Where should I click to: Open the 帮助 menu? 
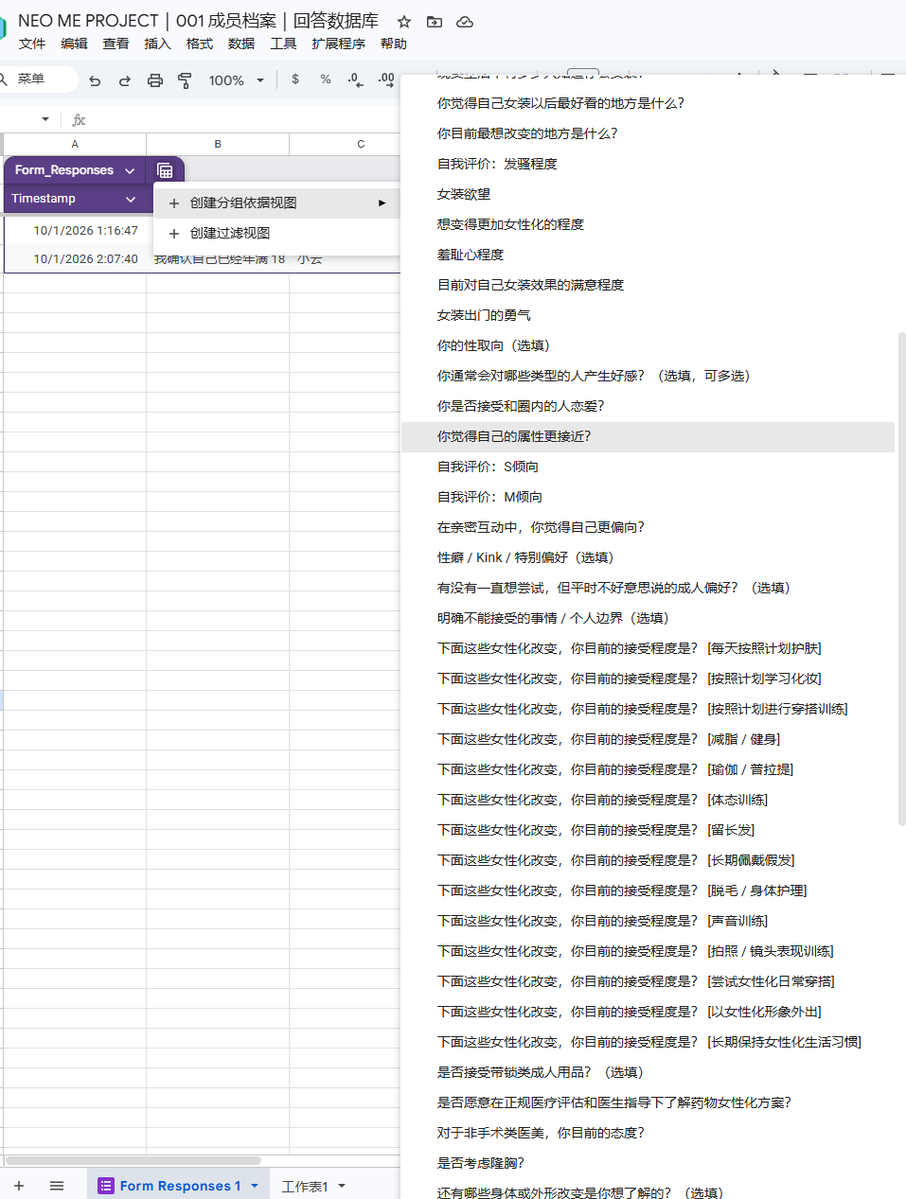pyautogui.click(x=394, y=44)
